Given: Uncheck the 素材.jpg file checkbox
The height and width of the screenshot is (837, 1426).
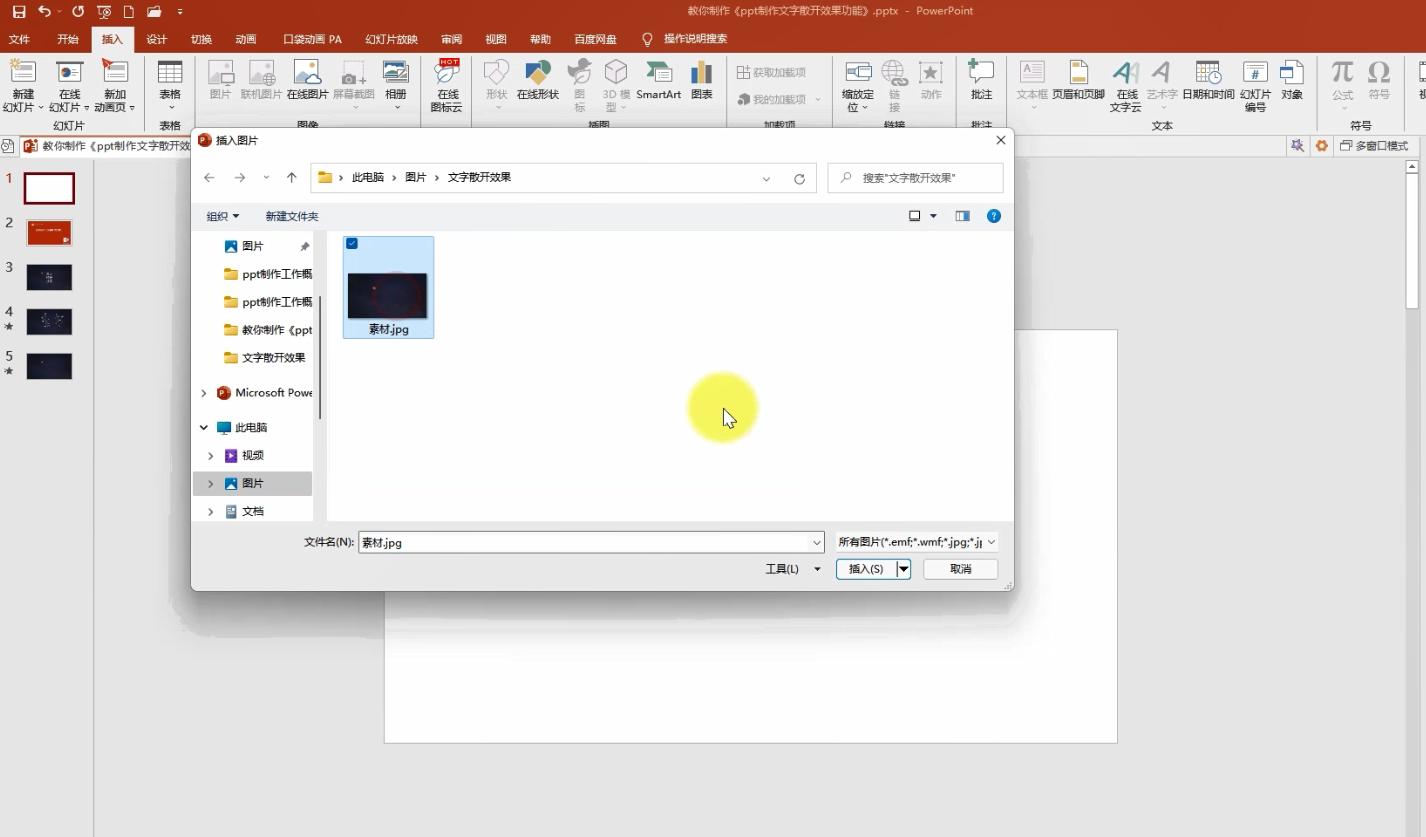Looking at the screenshot, I should (x=352, y=244).
